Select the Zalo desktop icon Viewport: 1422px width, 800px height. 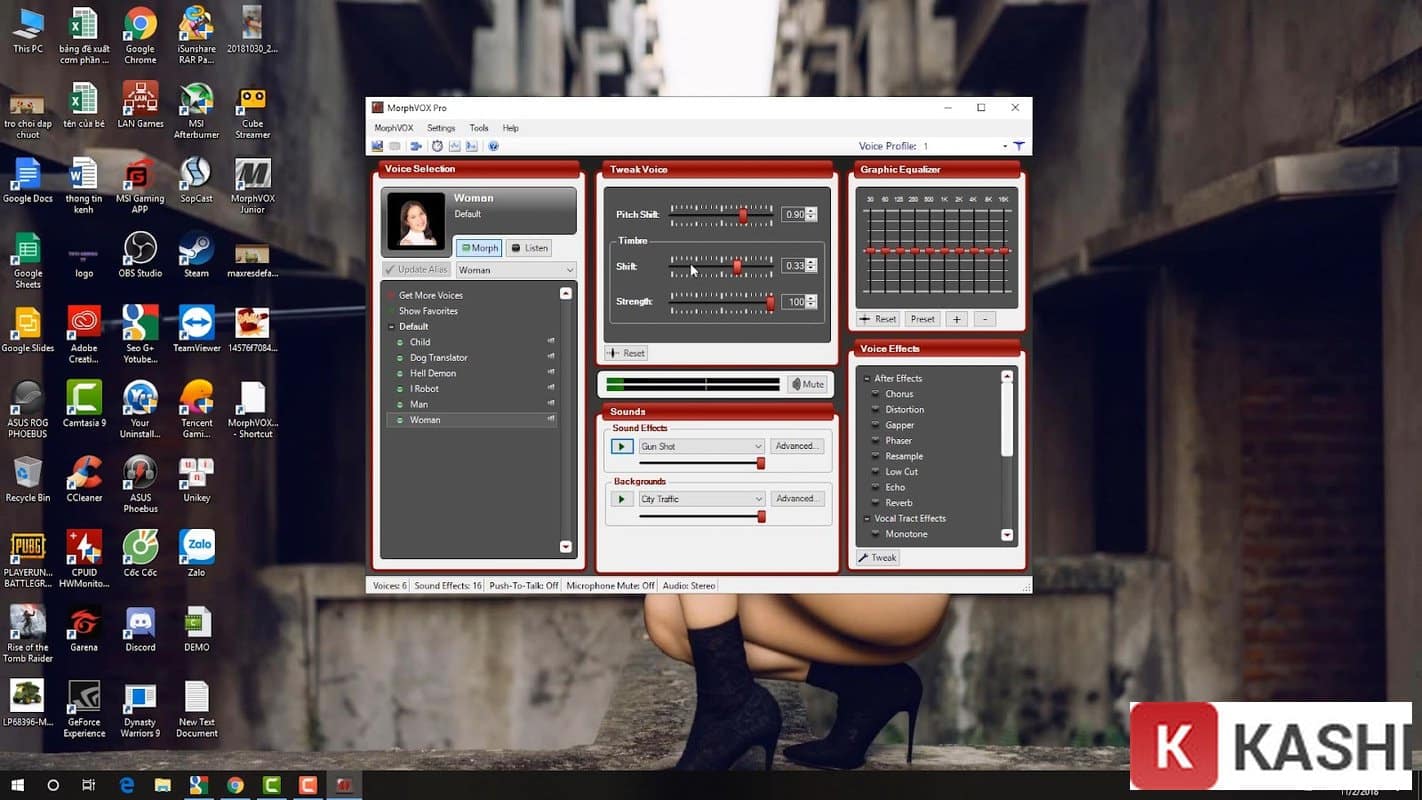tap(196, 554)
